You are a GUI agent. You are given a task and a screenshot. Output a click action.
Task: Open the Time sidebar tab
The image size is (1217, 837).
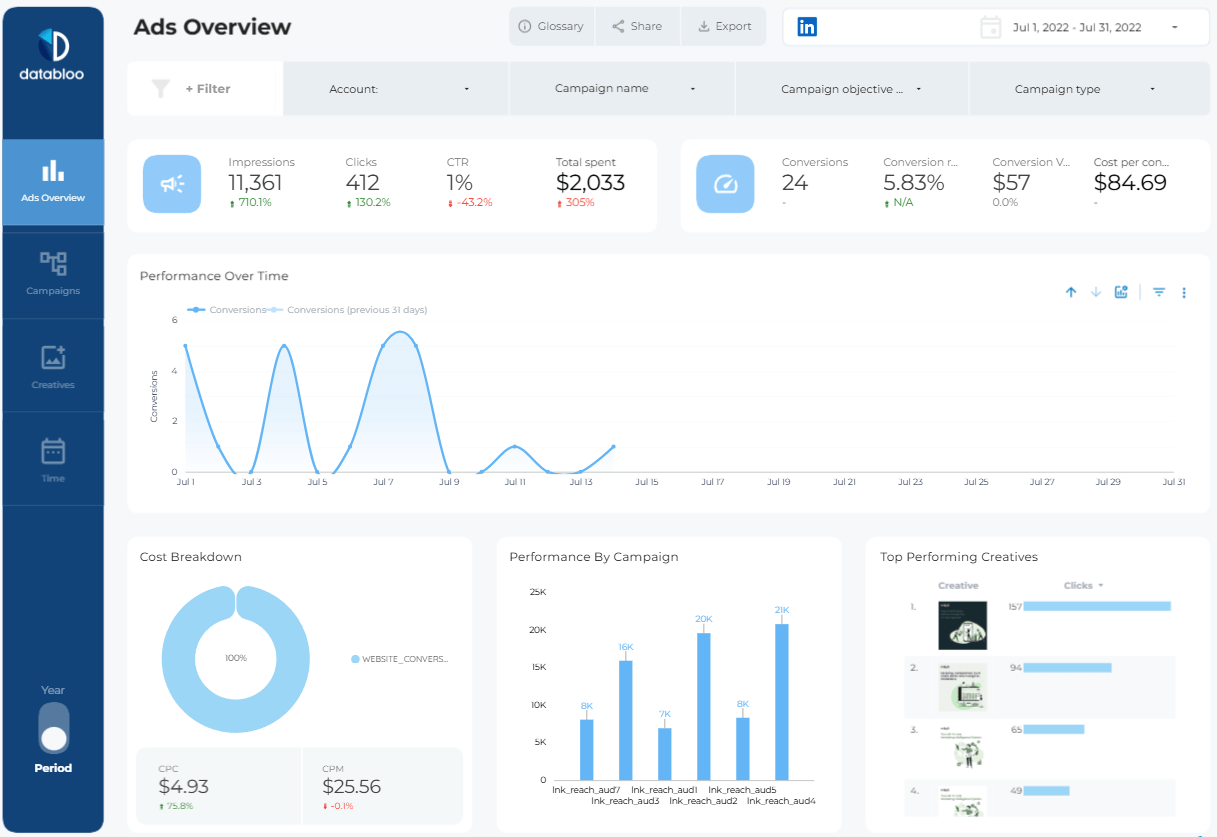coord(53,461)
